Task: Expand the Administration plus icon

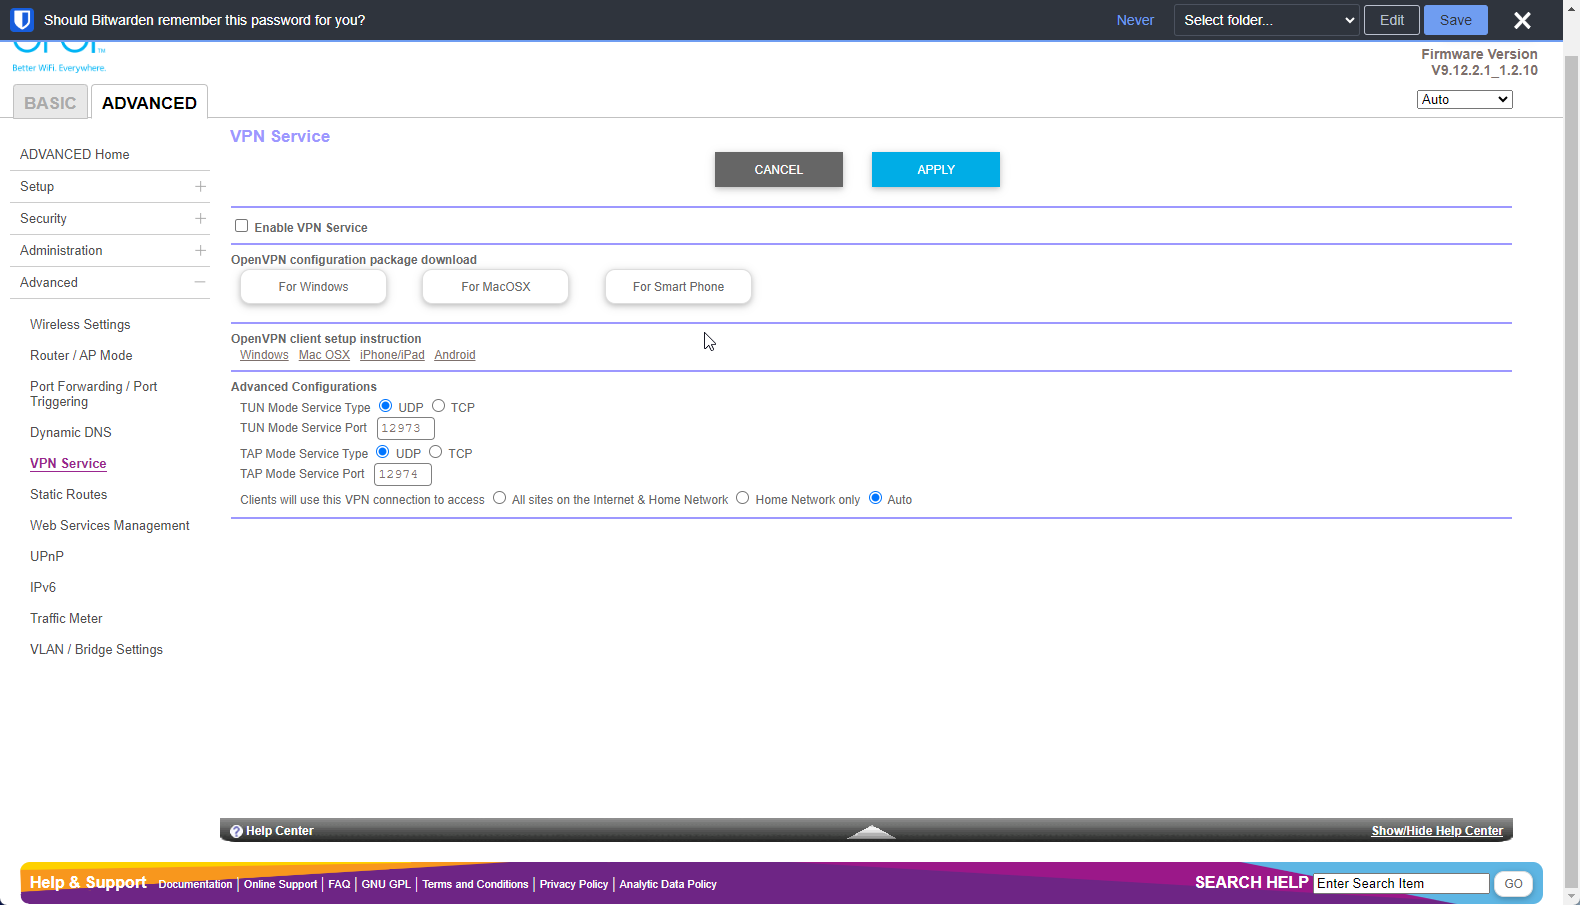Action: [200, 251]
